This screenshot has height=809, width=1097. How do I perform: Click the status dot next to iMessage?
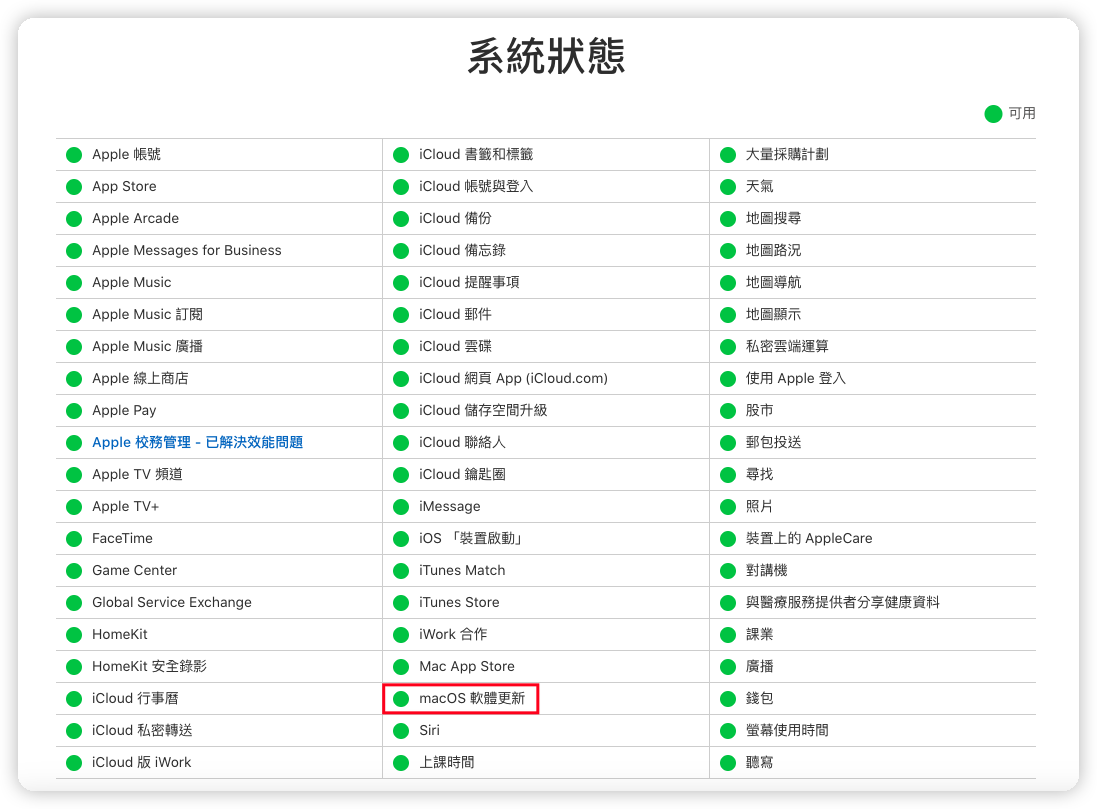(401, 507)
